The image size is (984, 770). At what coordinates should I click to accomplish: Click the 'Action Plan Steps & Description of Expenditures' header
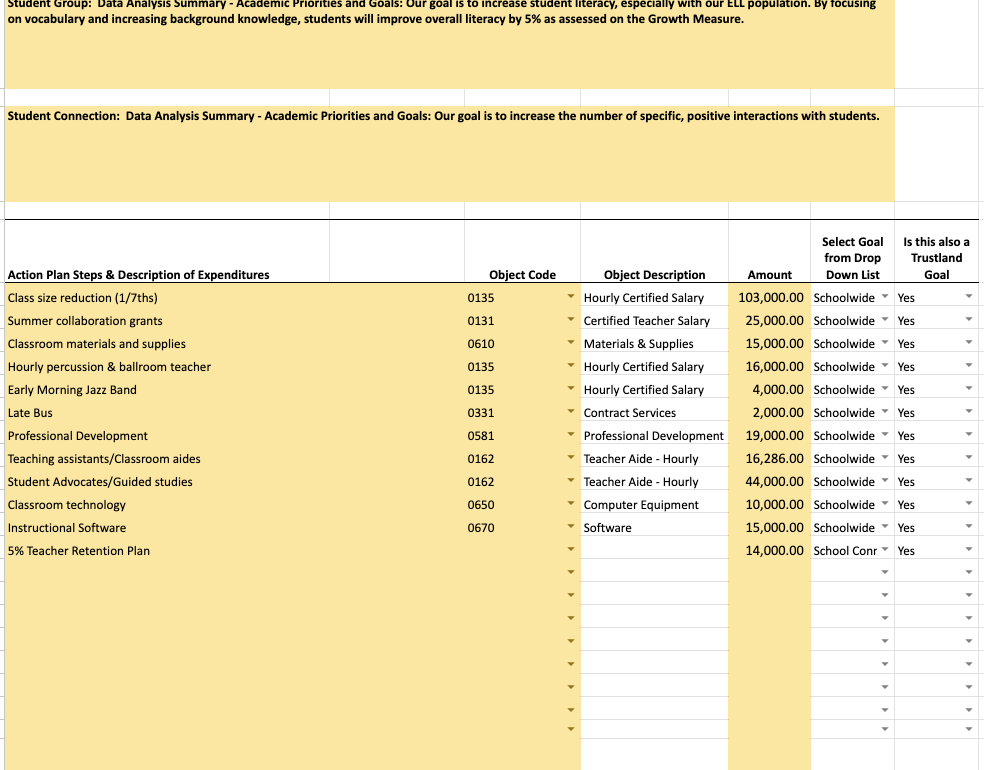pos(138,275)
